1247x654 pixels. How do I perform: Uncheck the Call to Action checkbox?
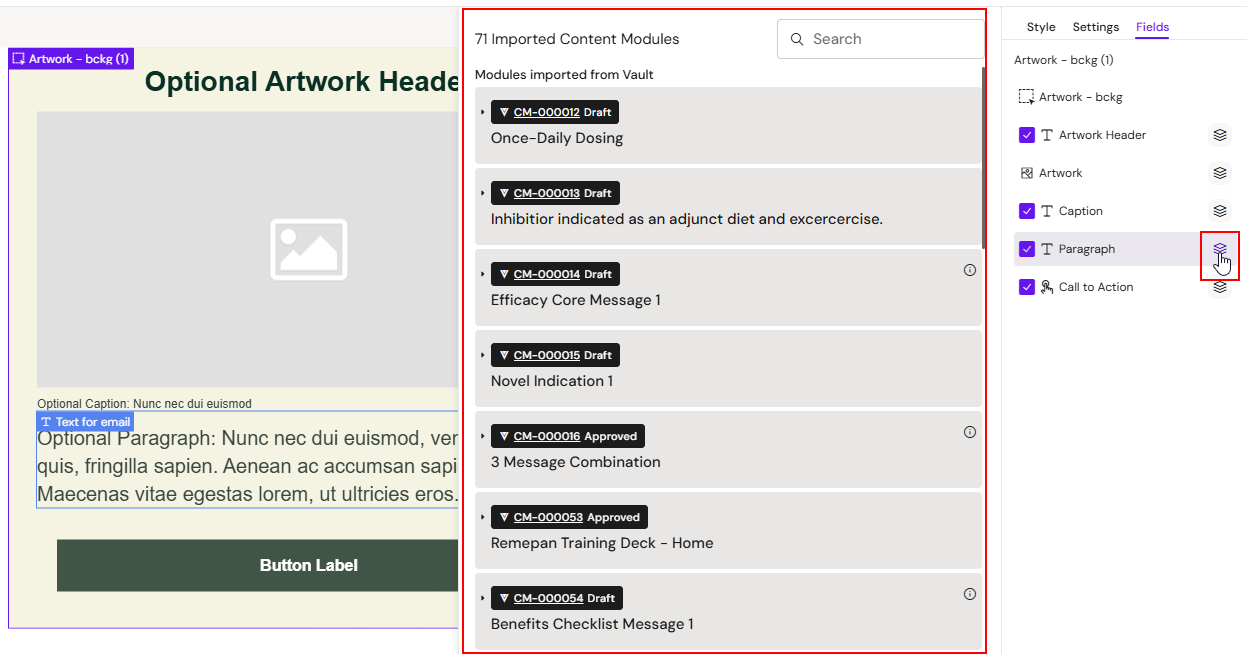1026,287
